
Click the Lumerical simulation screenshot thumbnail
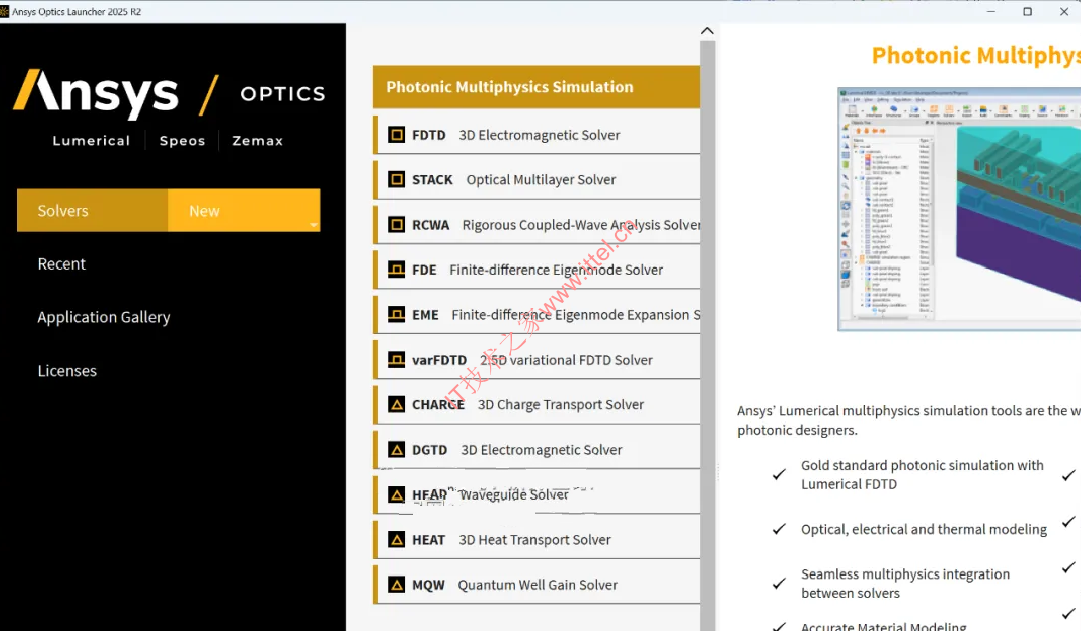(x=958, y=208)
